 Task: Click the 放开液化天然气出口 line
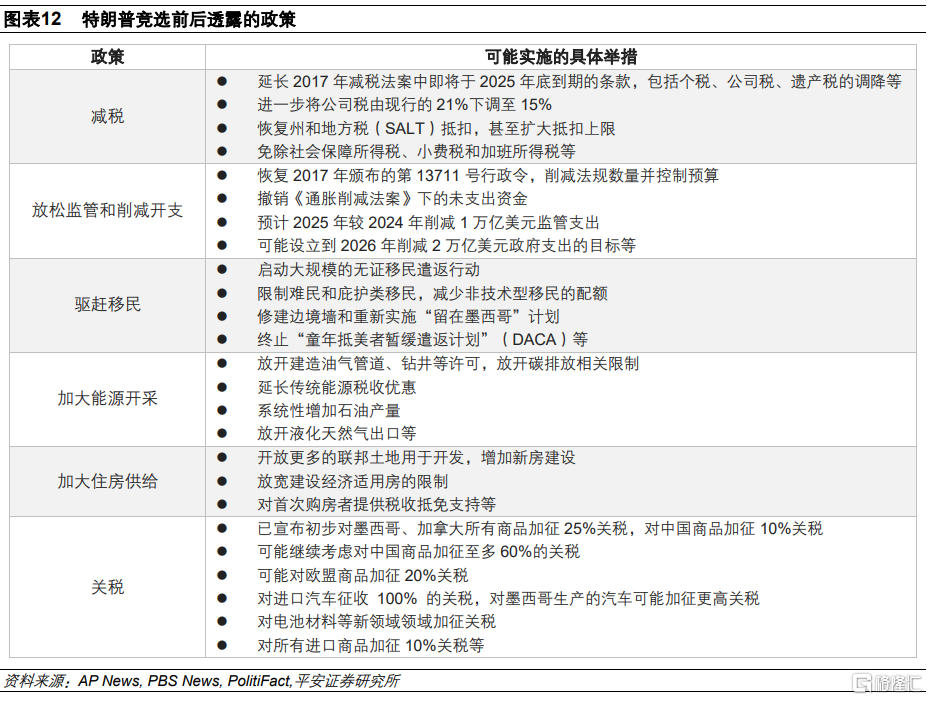click(336, 434)
